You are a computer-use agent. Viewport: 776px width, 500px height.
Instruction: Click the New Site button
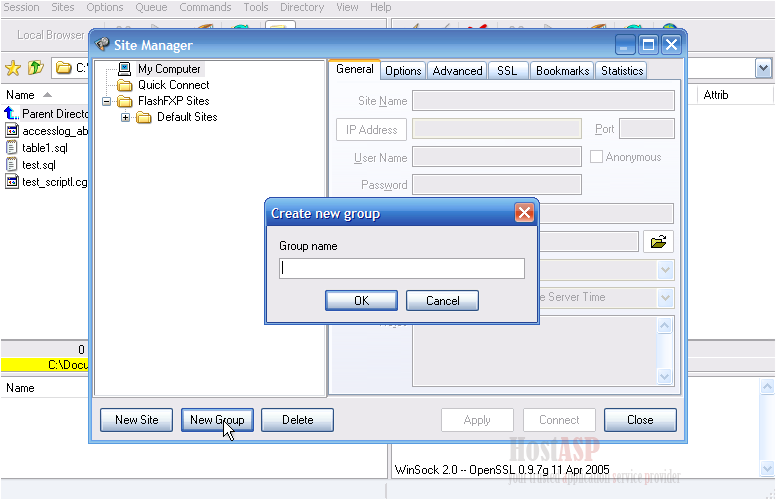pos(137,420)
